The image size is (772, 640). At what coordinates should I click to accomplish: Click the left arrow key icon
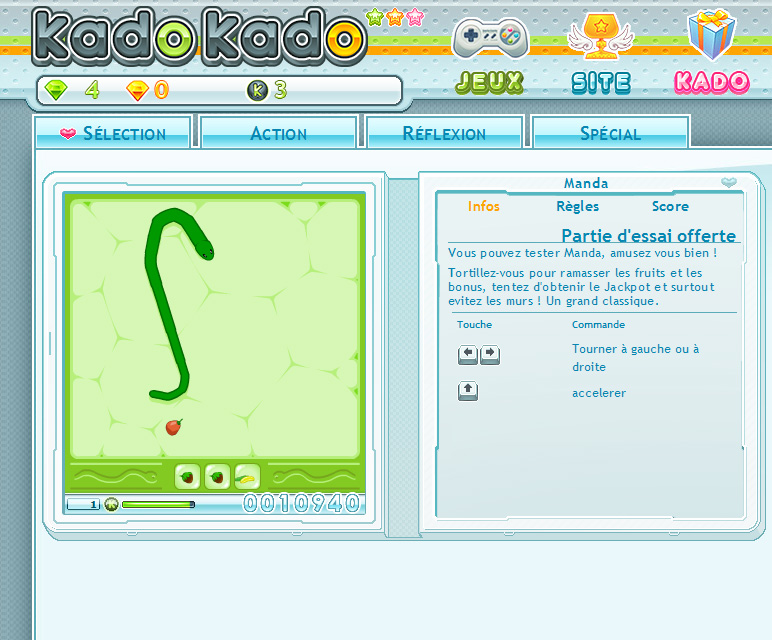(468, 355)
